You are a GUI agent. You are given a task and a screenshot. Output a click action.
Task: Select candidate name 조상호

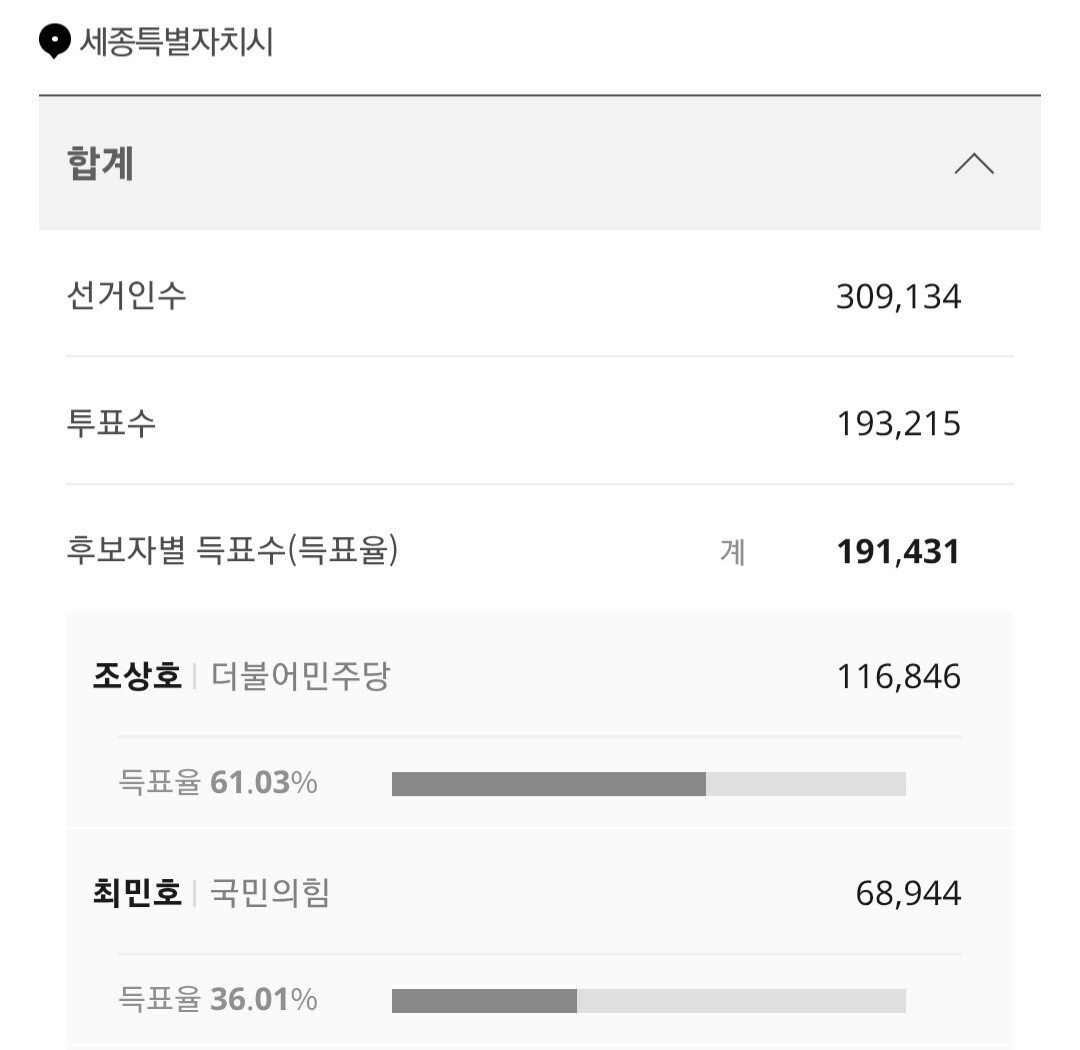pos(138,675)
